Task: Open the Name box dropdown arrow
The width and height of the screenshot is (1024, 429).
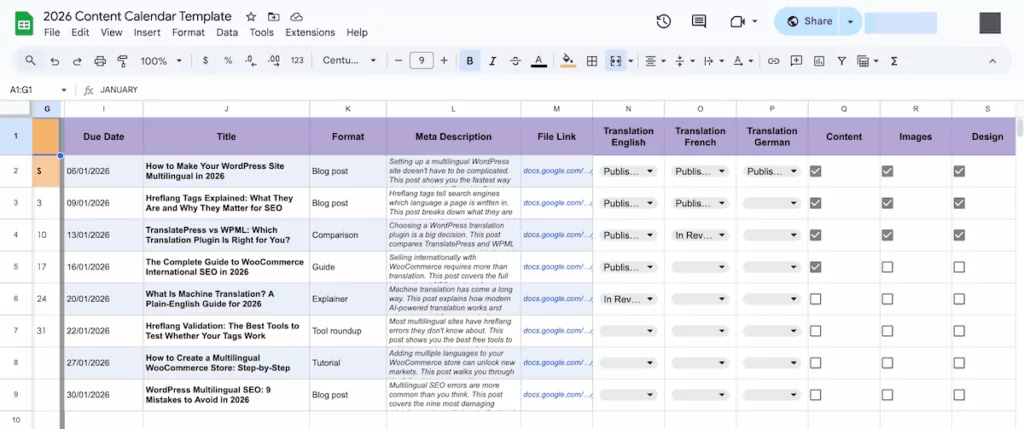Action: point(64,90)
